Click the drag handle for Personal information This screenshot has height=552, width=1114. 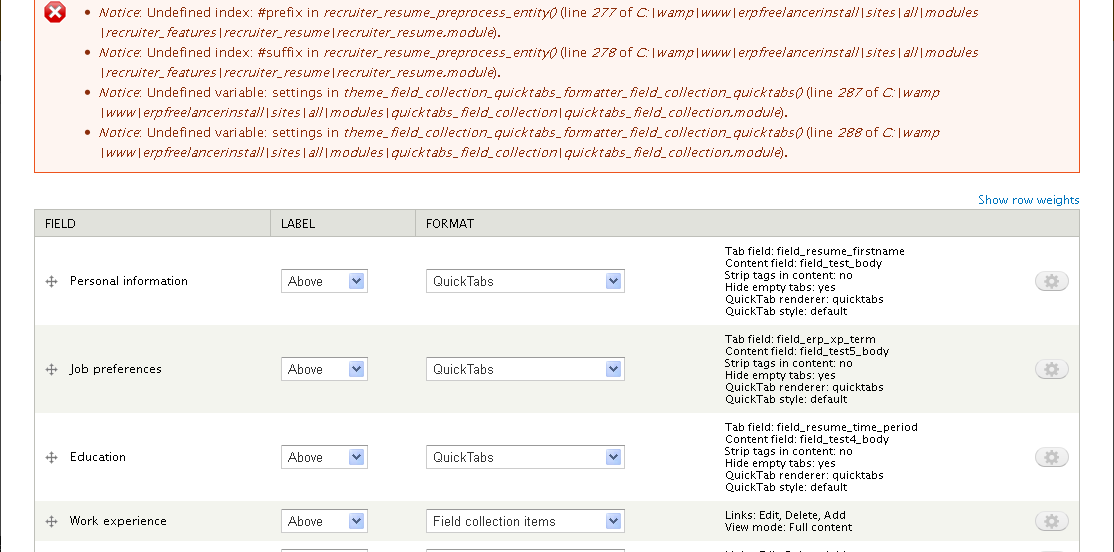(51, 282)
